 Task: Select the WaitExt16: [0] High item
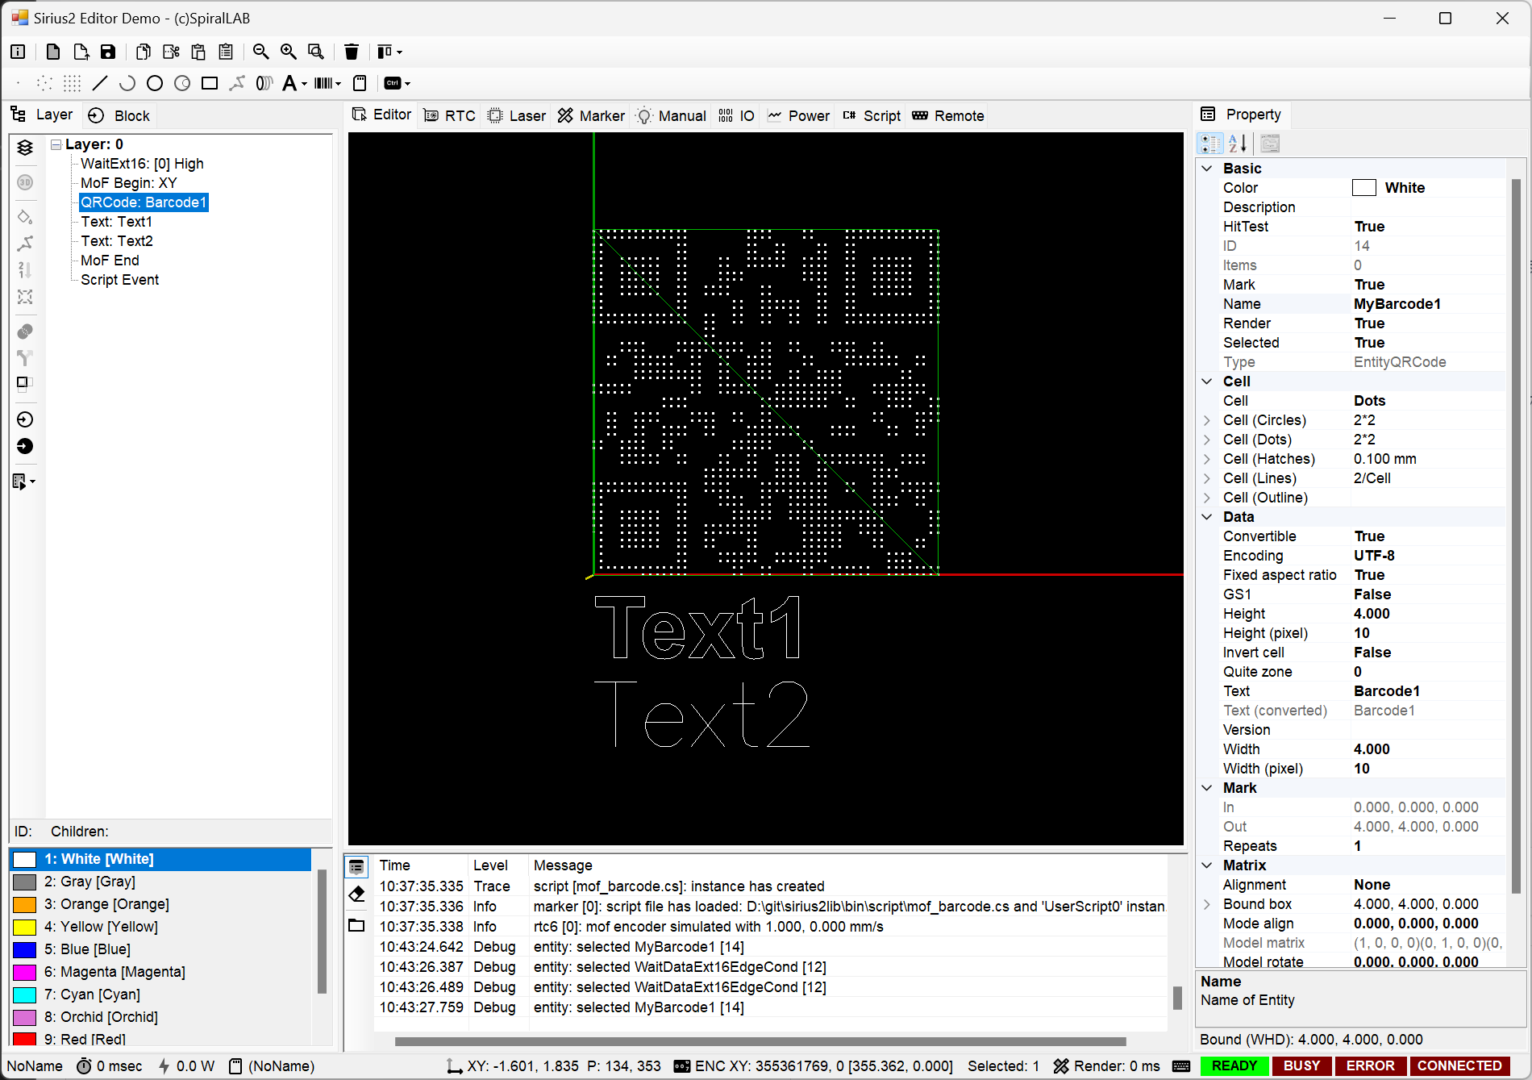click(x=142, y=164)
